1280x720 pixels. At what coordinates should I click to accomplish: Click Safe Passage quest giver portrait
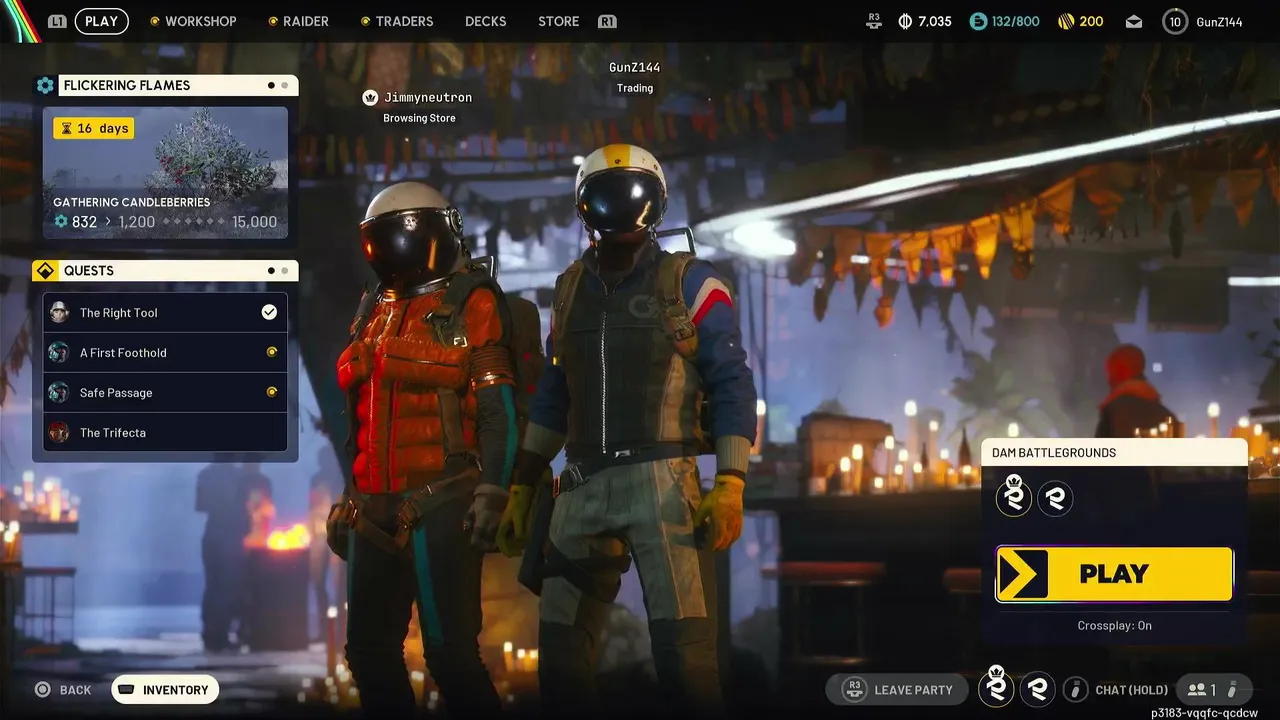point(59,392)
